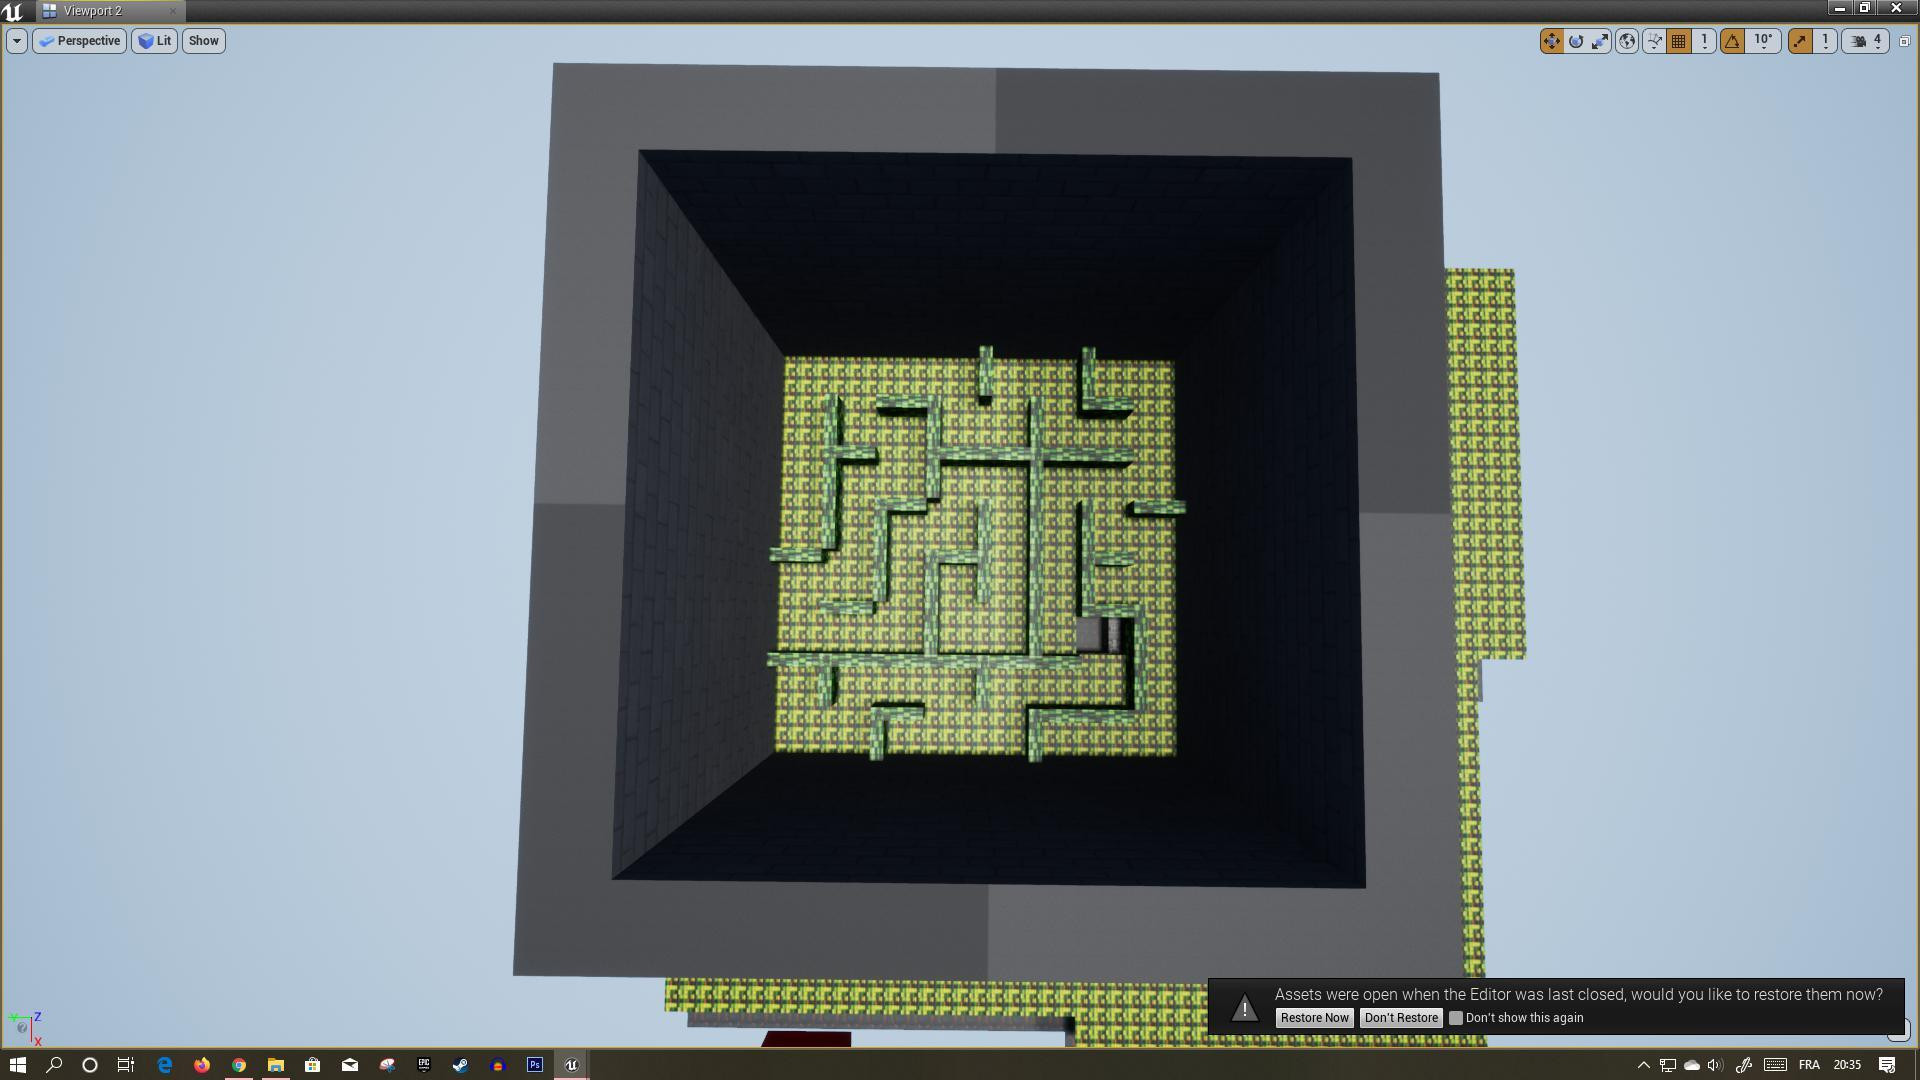
Task: Open scale snap value dropdown
Action: tap(1825, 41)
